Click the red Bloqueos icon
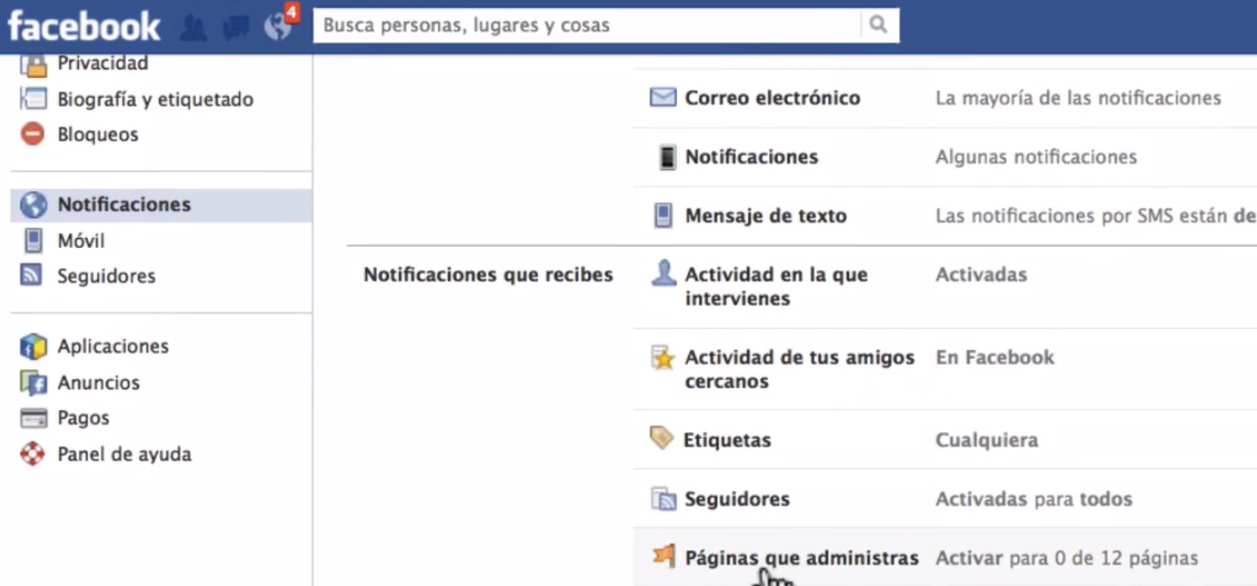Viewport: 1257px width, 586px height. click(33, 134)
